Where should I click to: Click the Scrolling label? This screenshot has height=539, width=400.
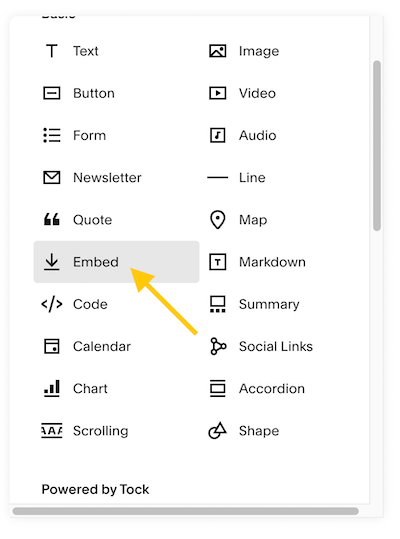coord(101,431)
